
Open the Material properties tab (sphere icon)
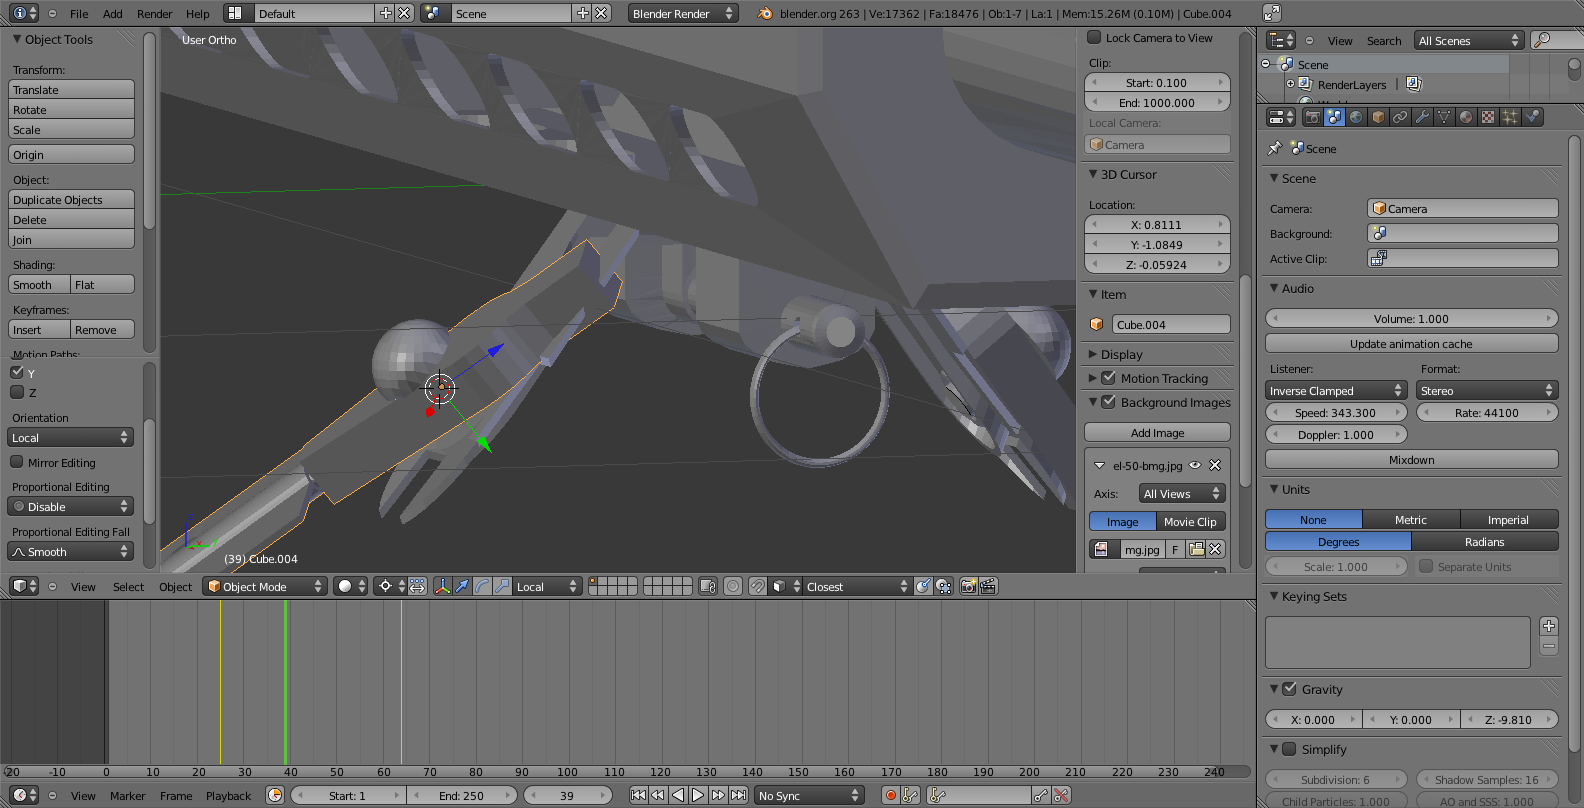pyautogui.click(x=1466, y=117)
